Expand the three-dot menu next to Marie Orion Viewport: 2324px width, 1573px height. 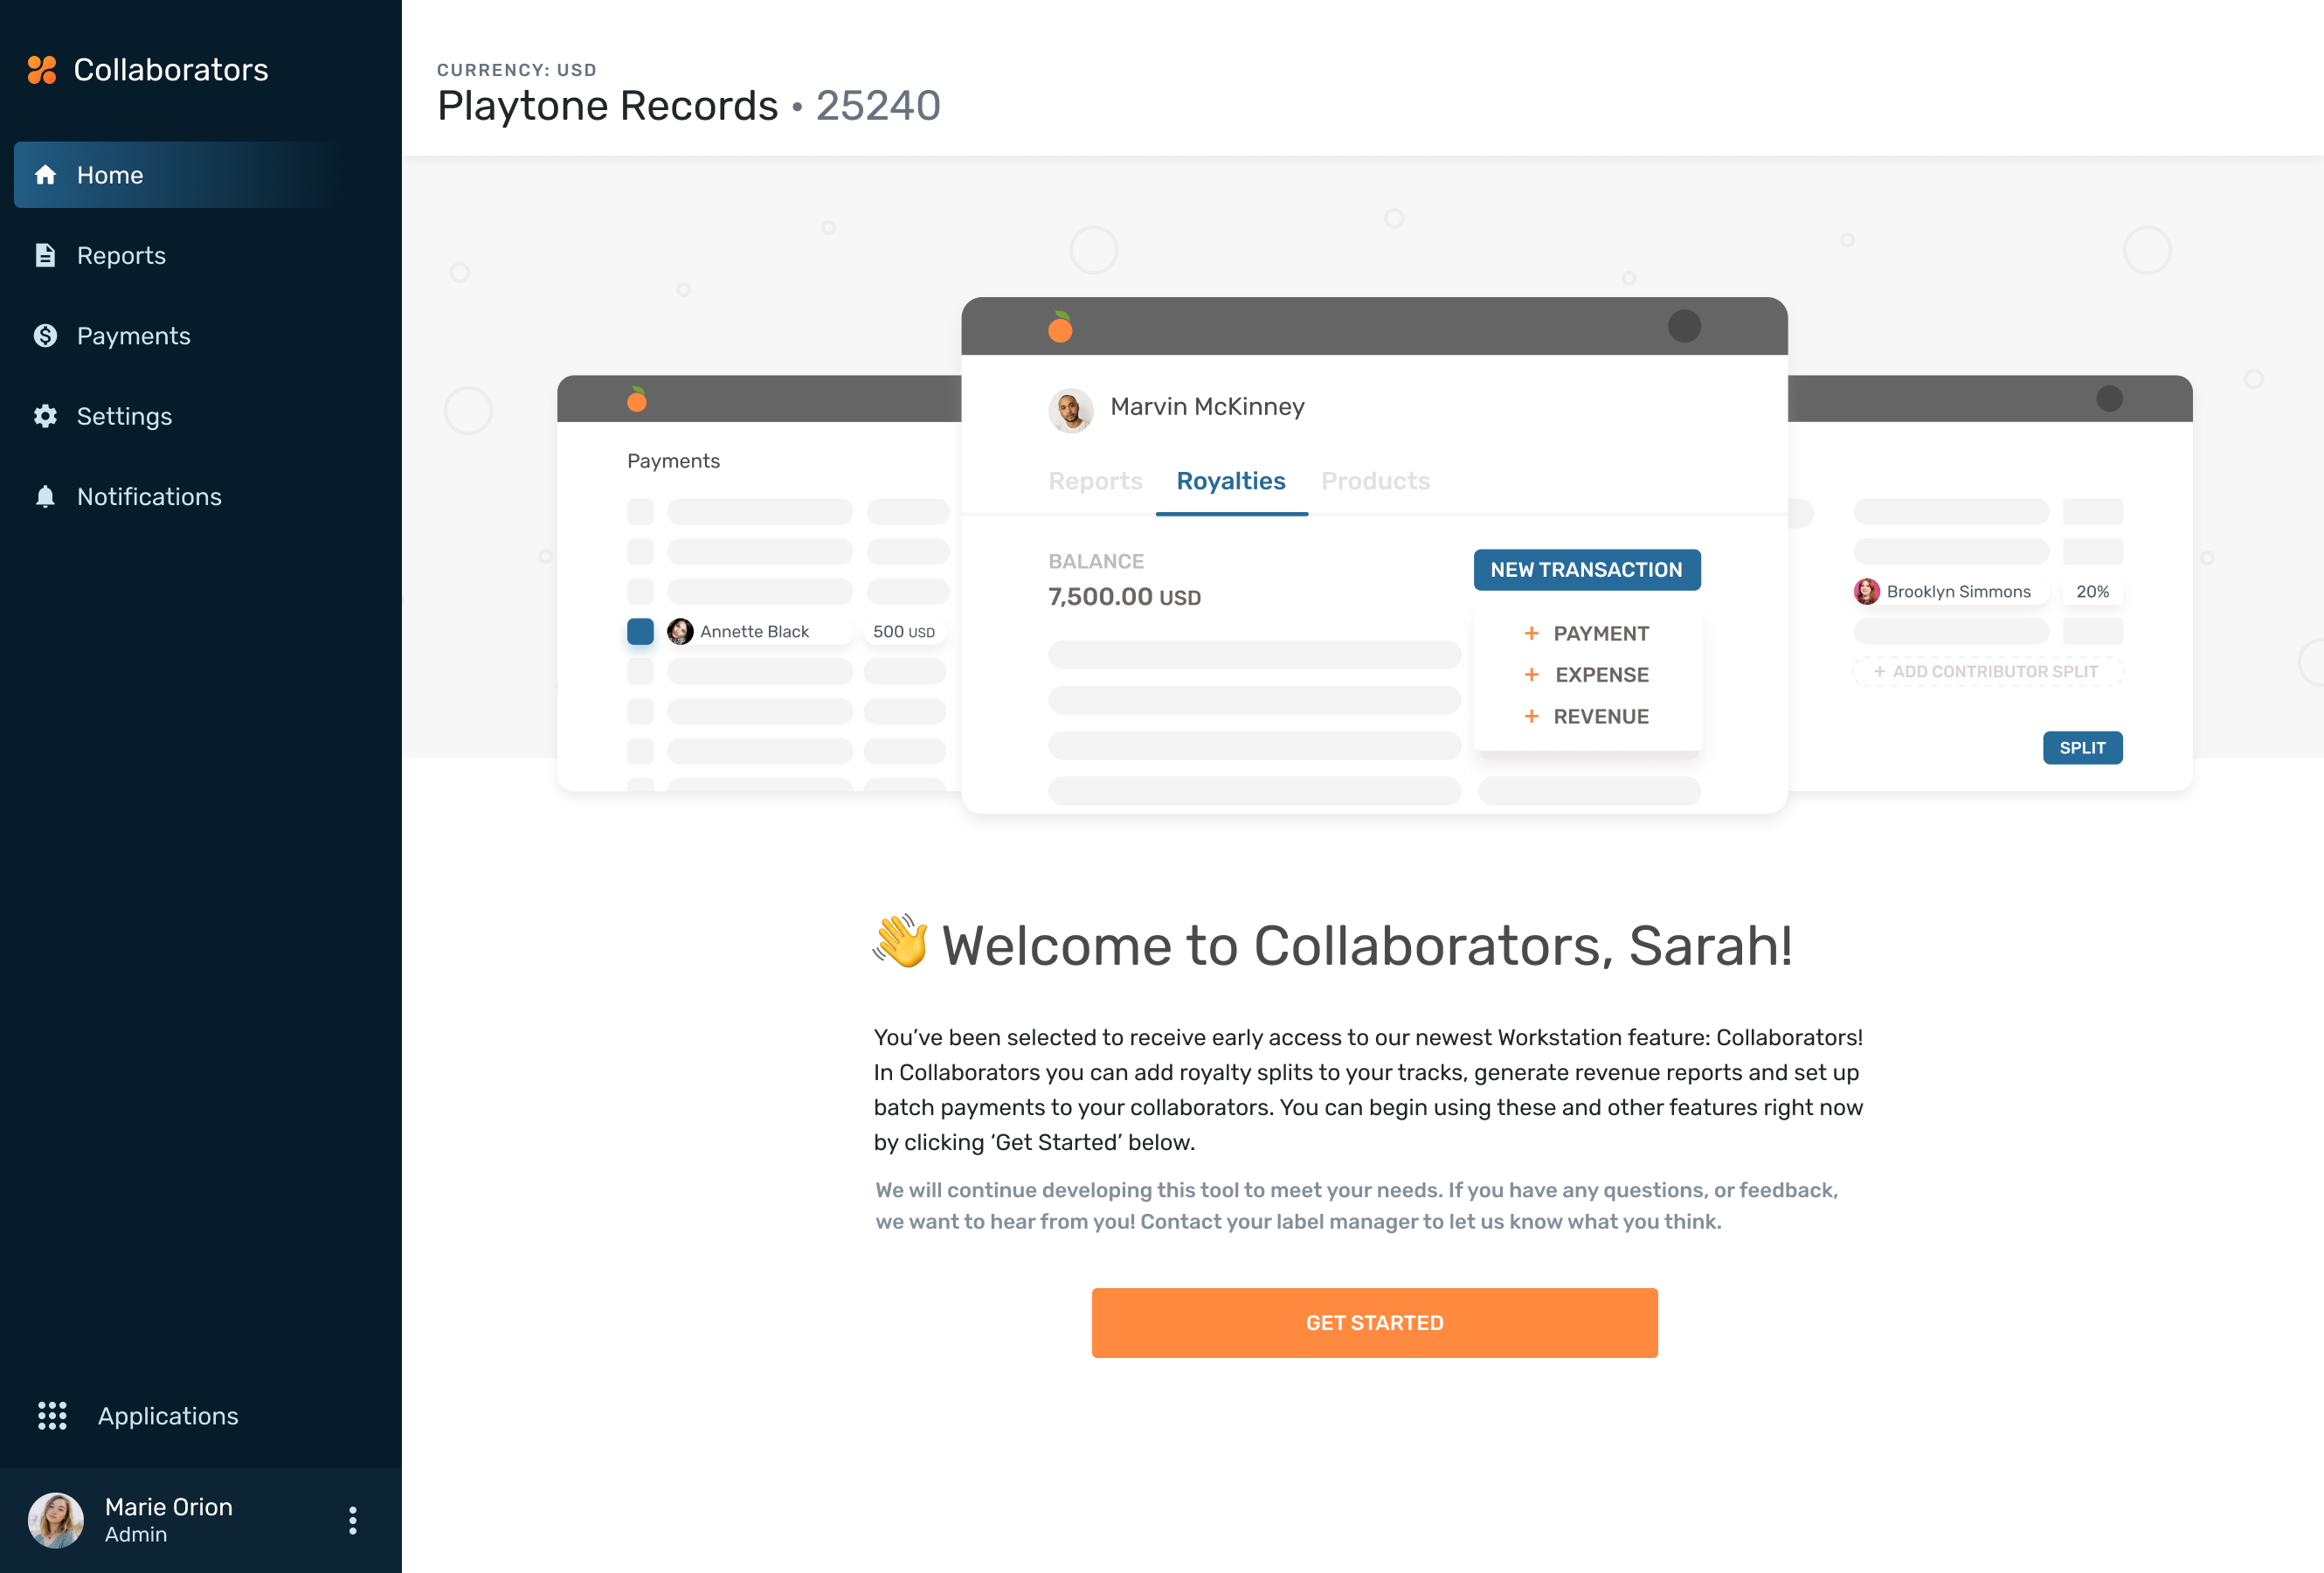pyautogui.click(x=352, y=1520)
